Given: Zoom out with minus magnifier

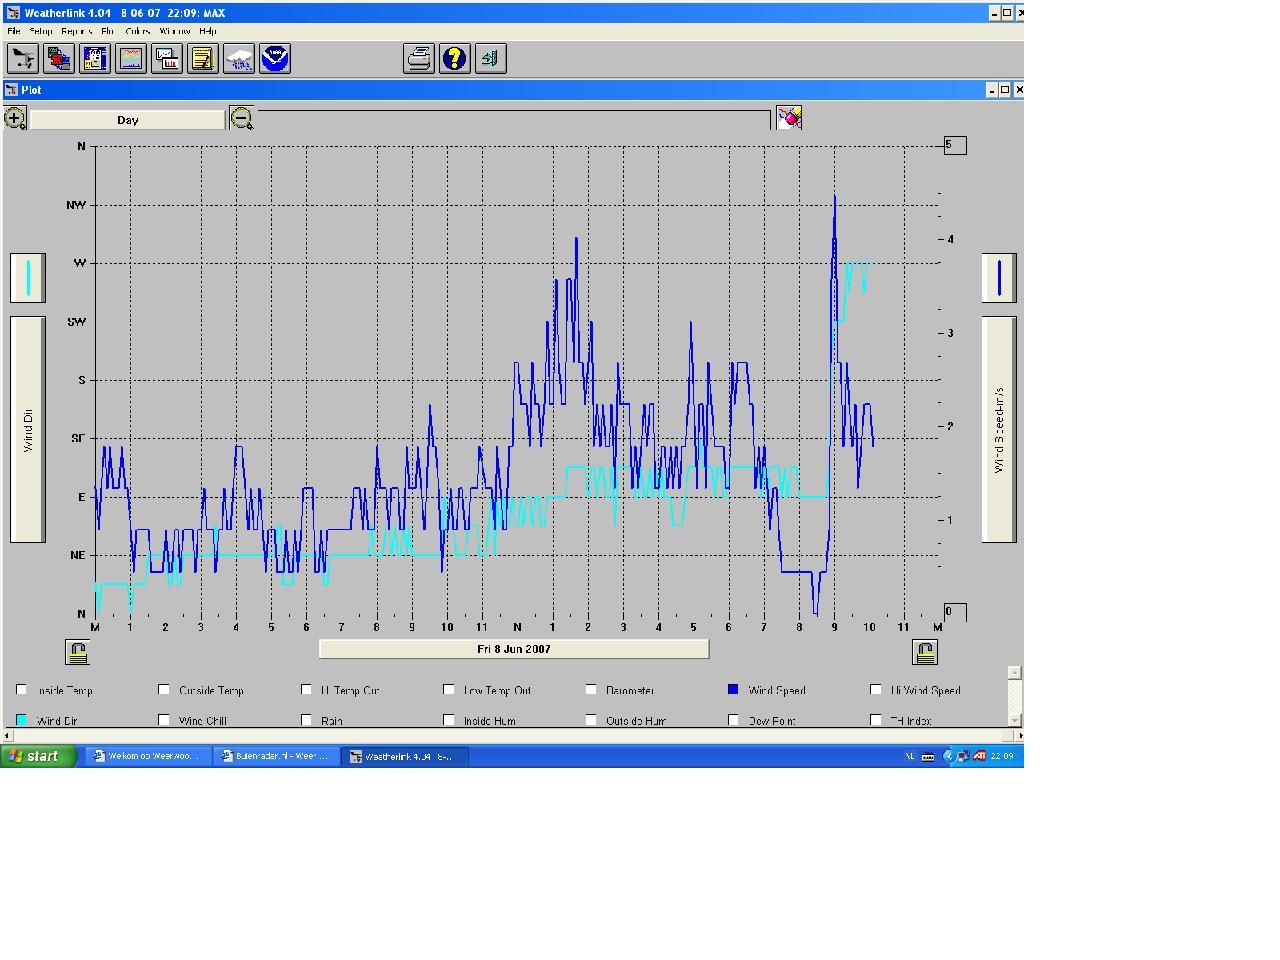Looking at the screenshot, I should (x=242, y=119).
